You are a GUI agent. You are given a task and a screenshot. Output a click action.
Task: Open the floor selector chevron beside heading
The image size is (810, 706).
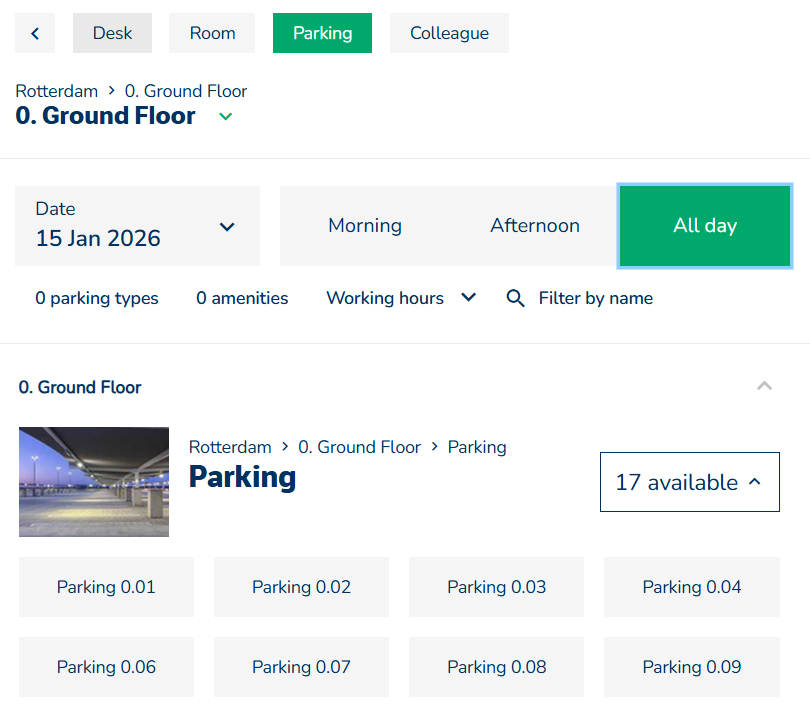point(226,117)
